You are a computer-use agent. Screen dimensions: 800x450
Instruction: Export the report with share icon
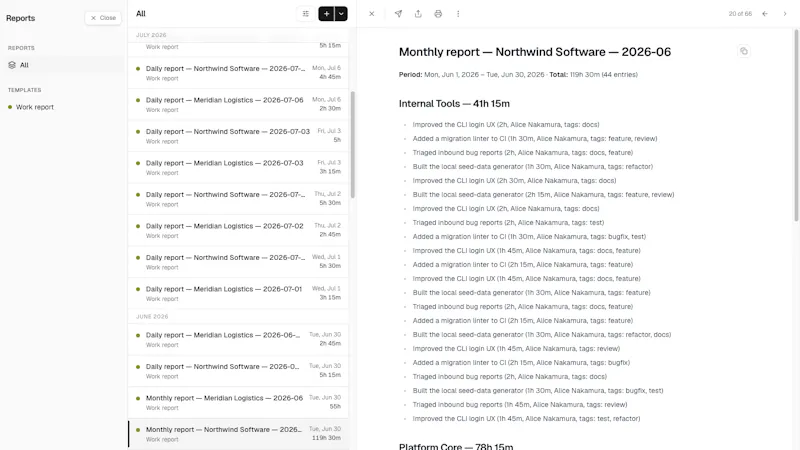click(418, 14)
